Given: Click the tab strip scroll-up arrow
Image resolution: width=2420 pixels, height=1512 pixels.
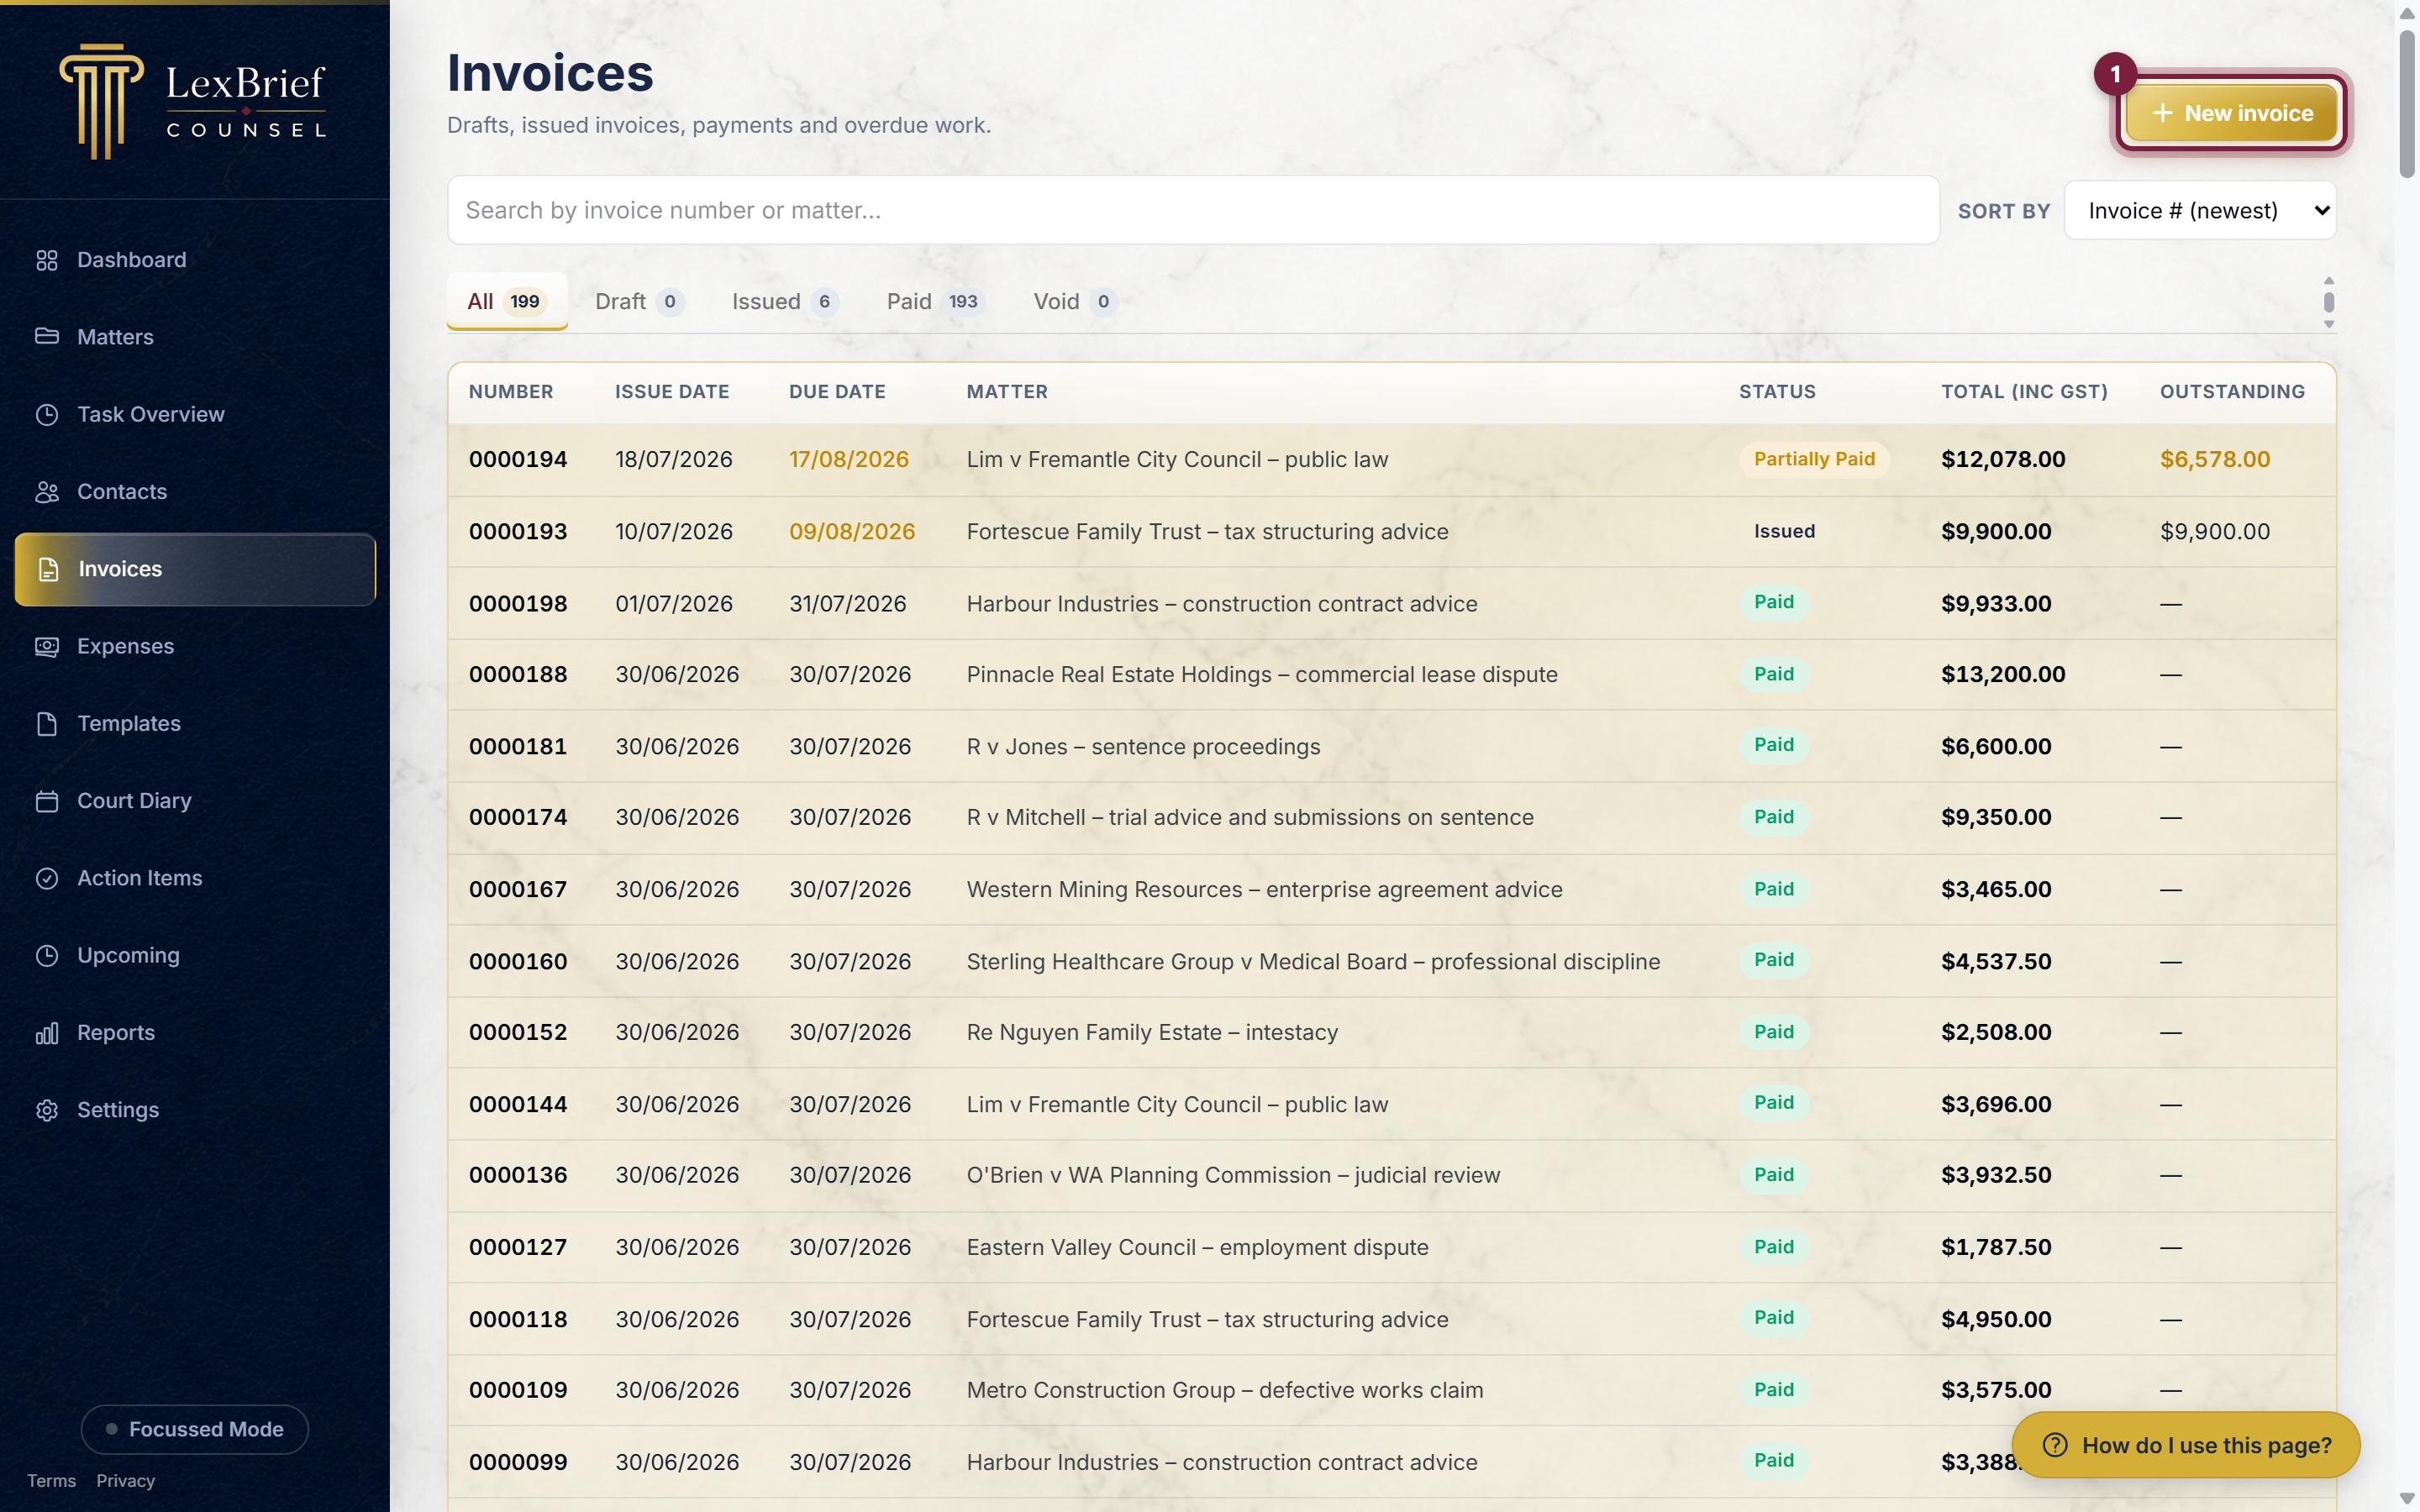Looking at the screenshot, I should pos(2329,281).
